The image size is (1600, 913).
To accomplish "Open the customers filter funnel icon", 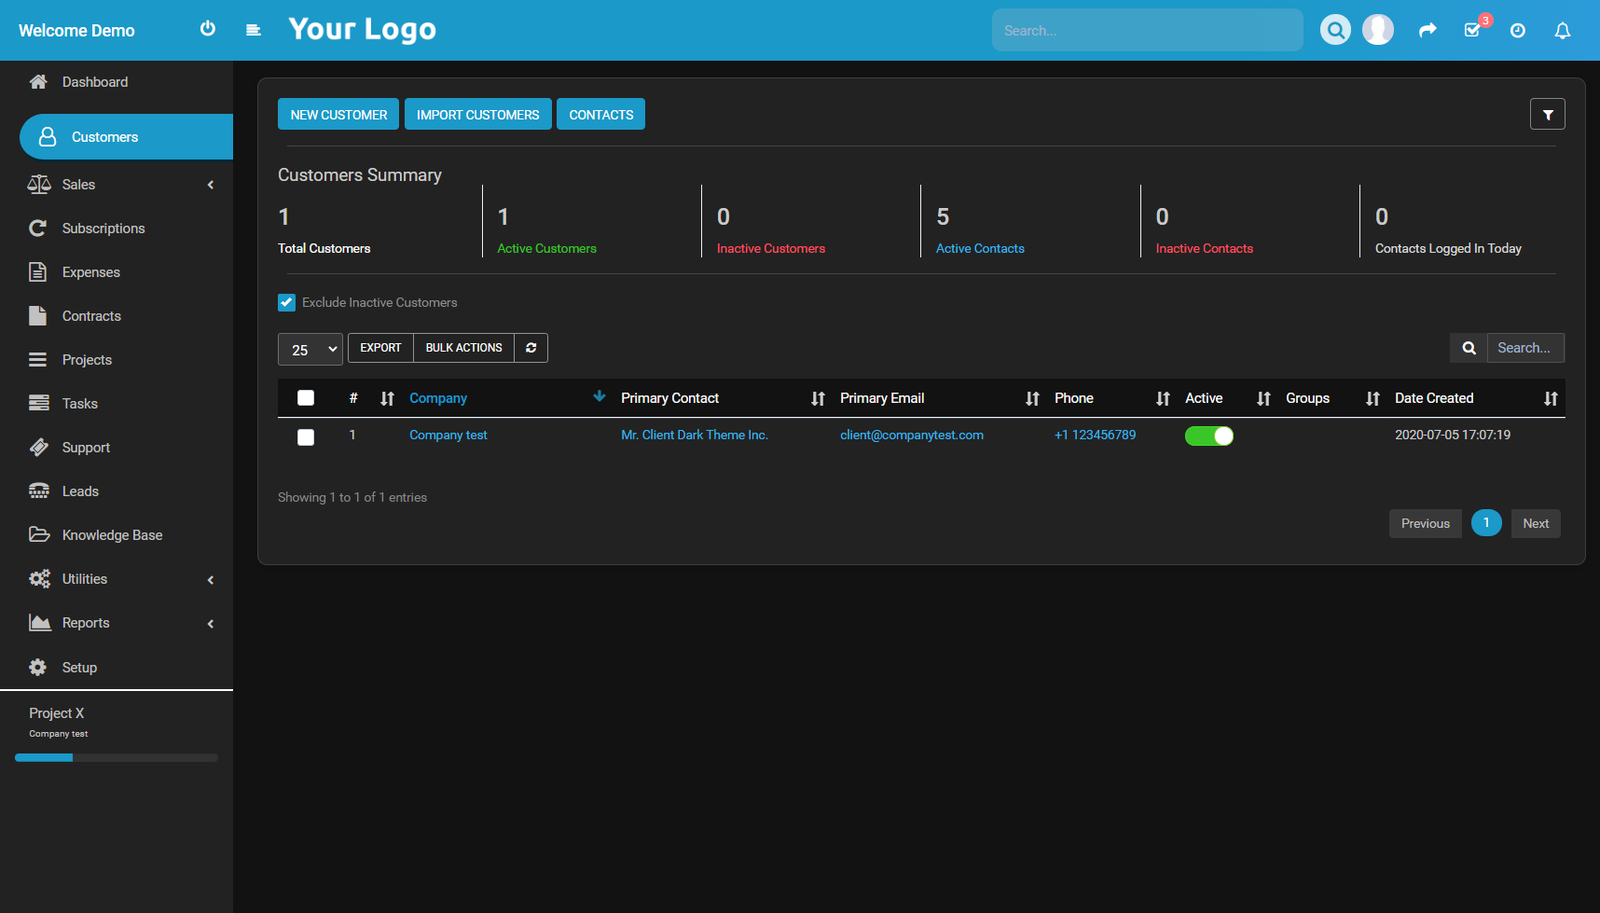I will [1547, 113].
